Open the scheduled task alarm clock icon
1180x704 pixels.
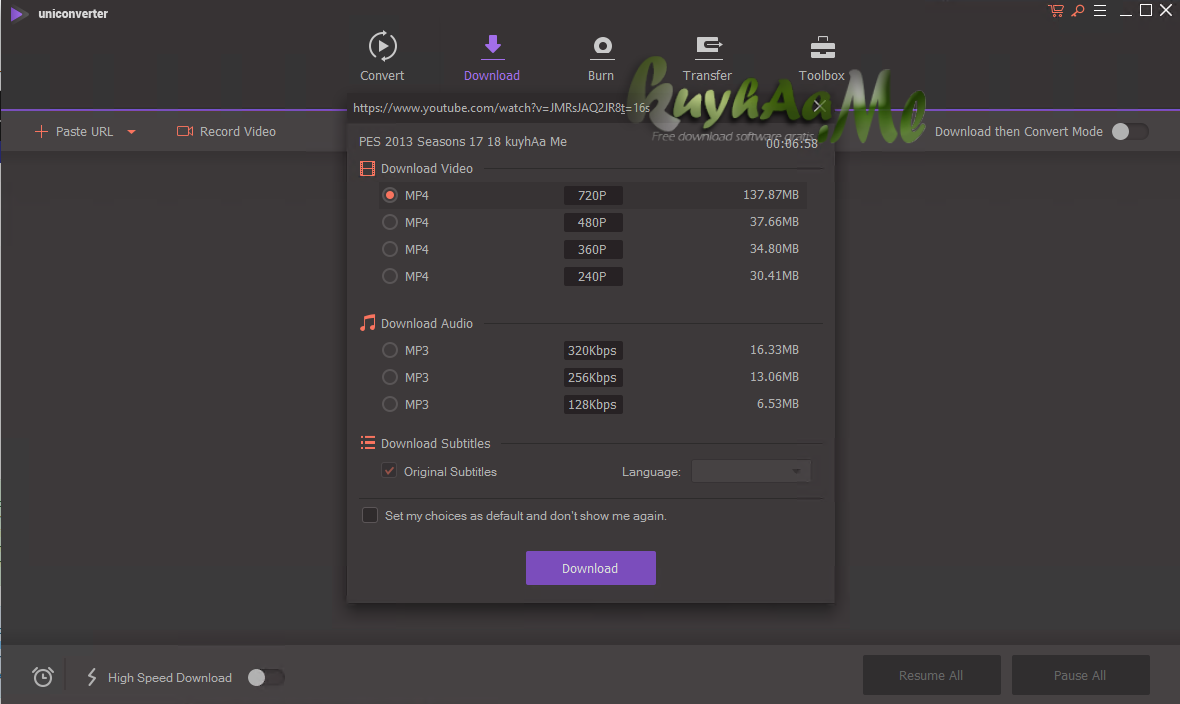tap(43, 677)
